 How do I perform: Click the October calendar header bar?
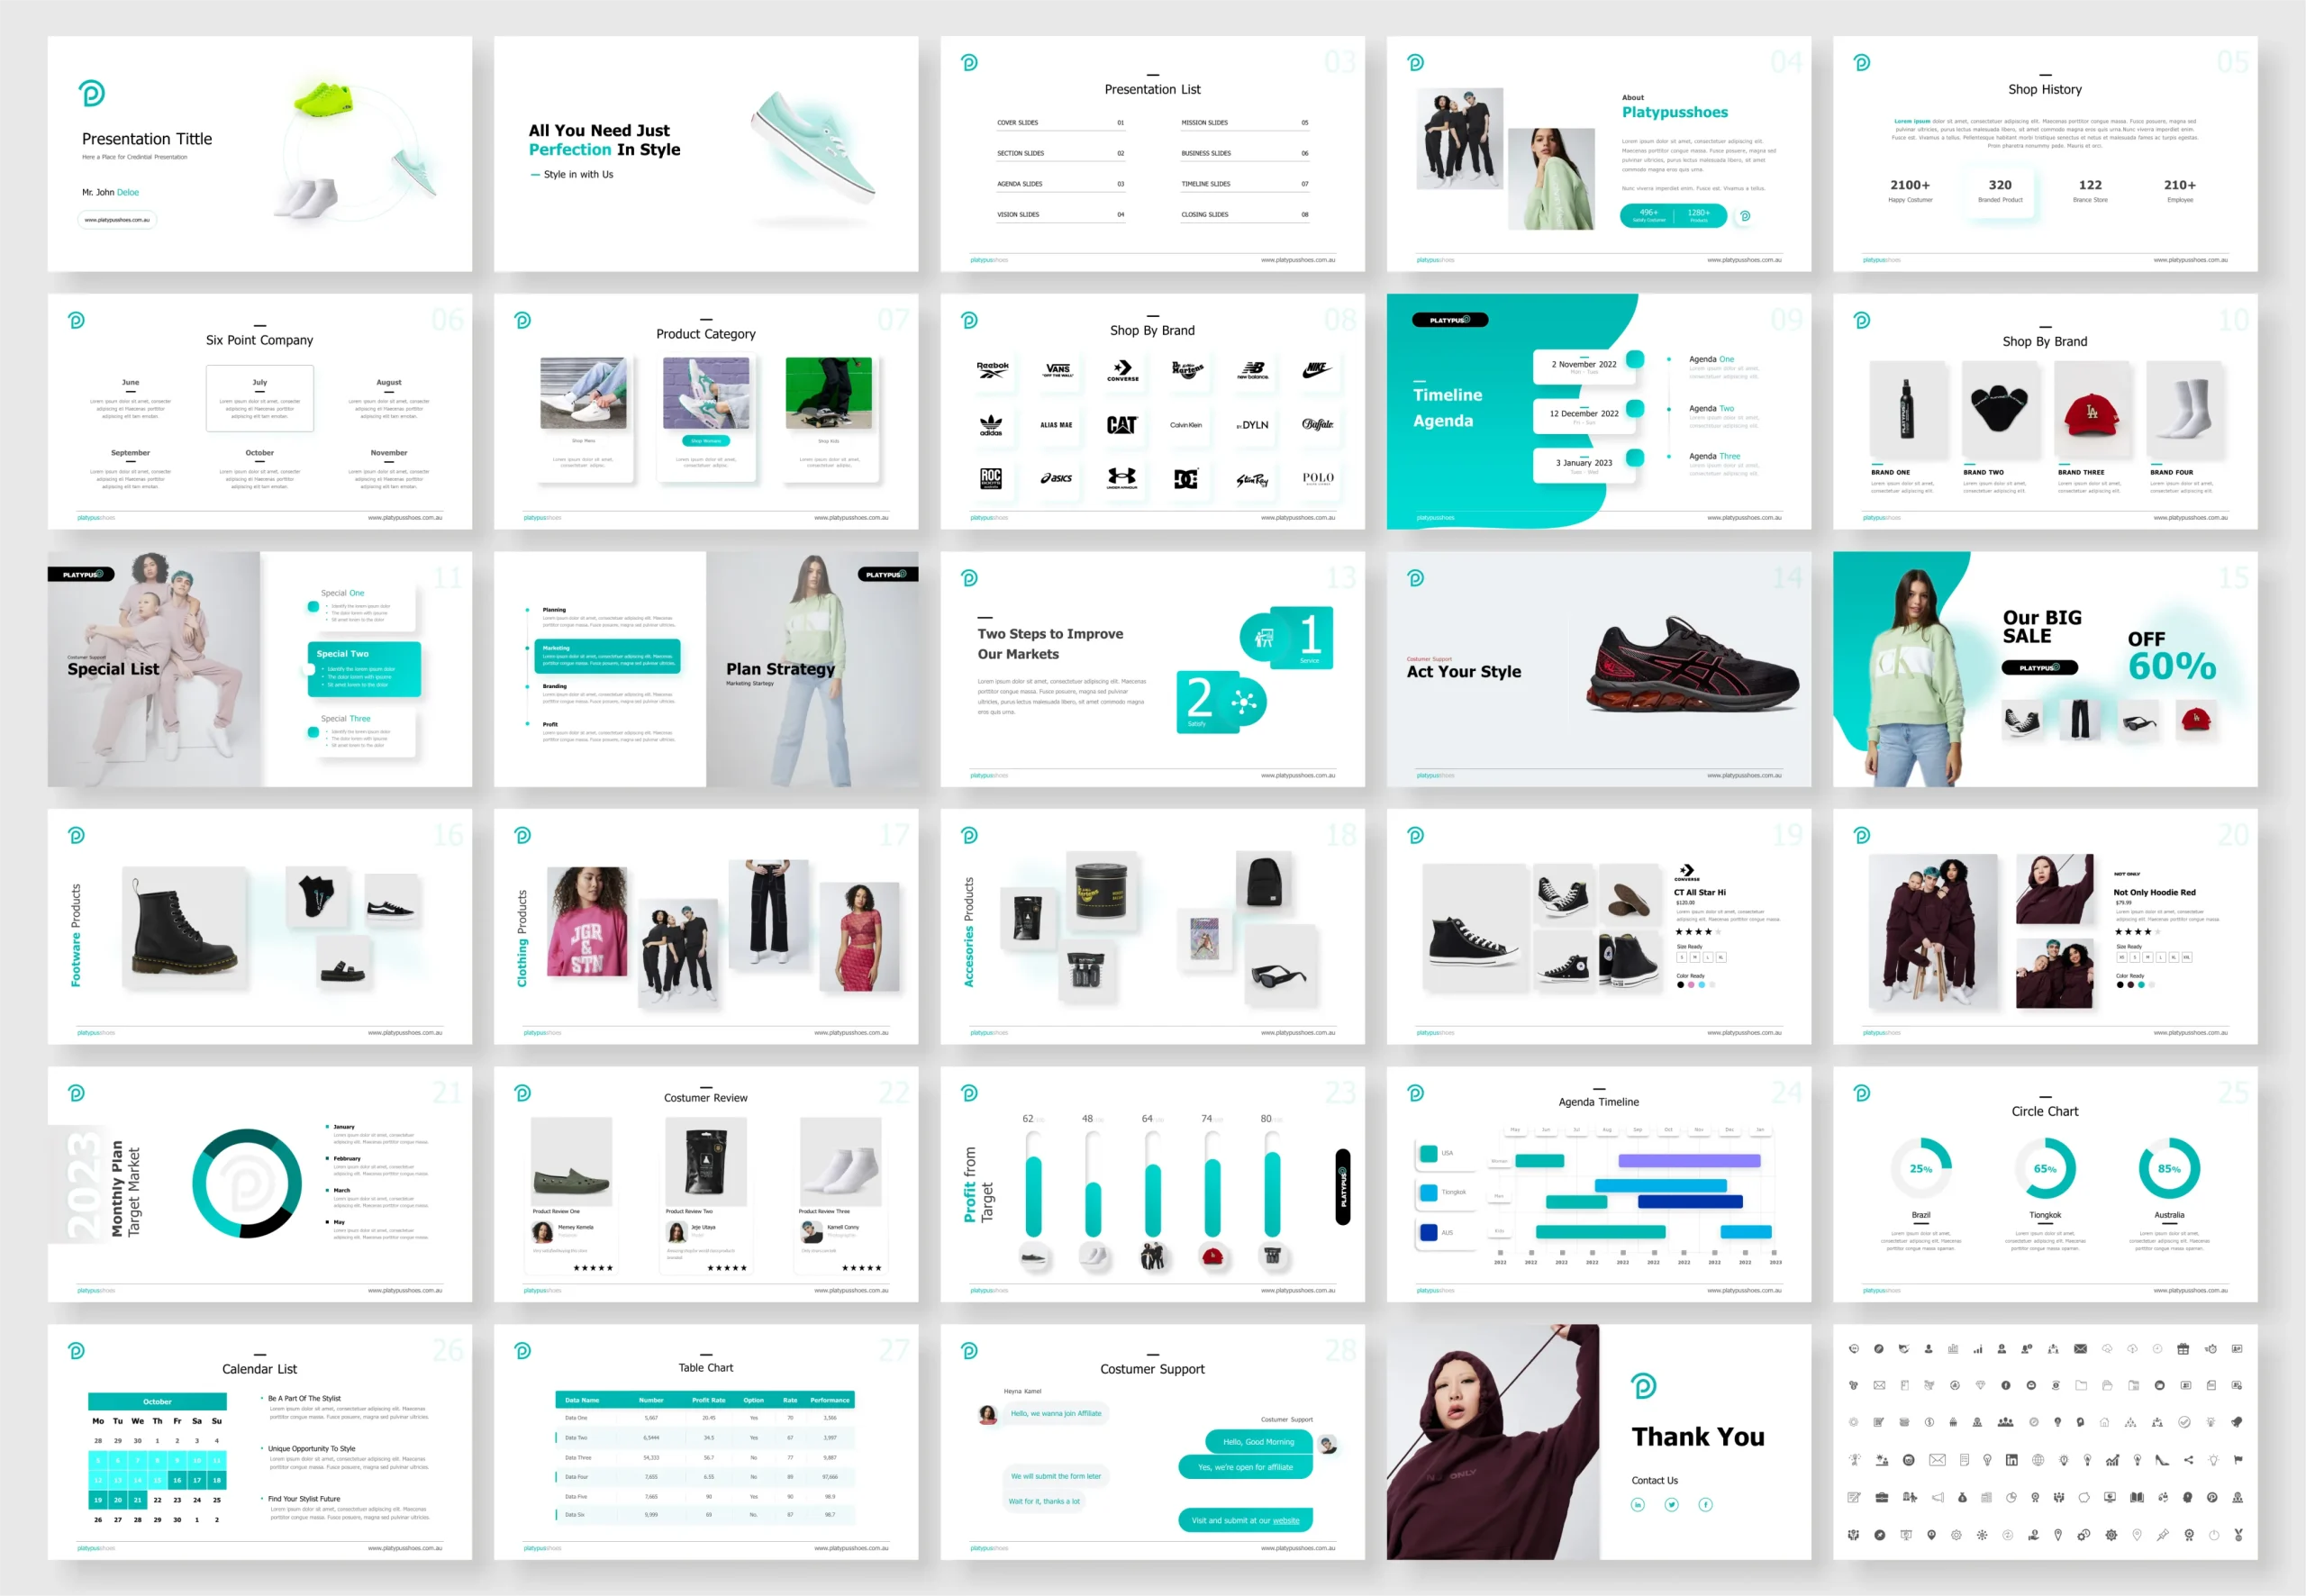(157, 1402)
